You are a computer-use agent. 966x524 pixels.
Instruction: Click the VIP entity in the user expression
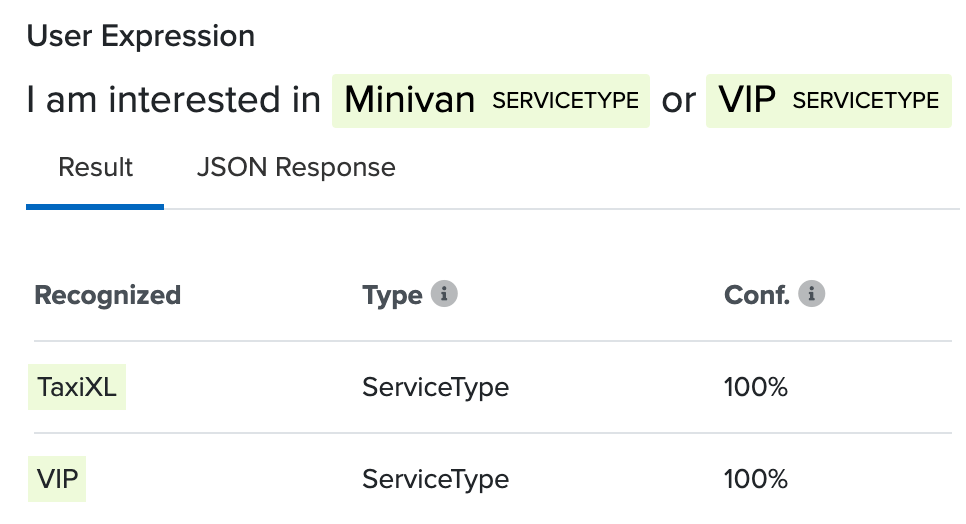click(x=747, y=100)
